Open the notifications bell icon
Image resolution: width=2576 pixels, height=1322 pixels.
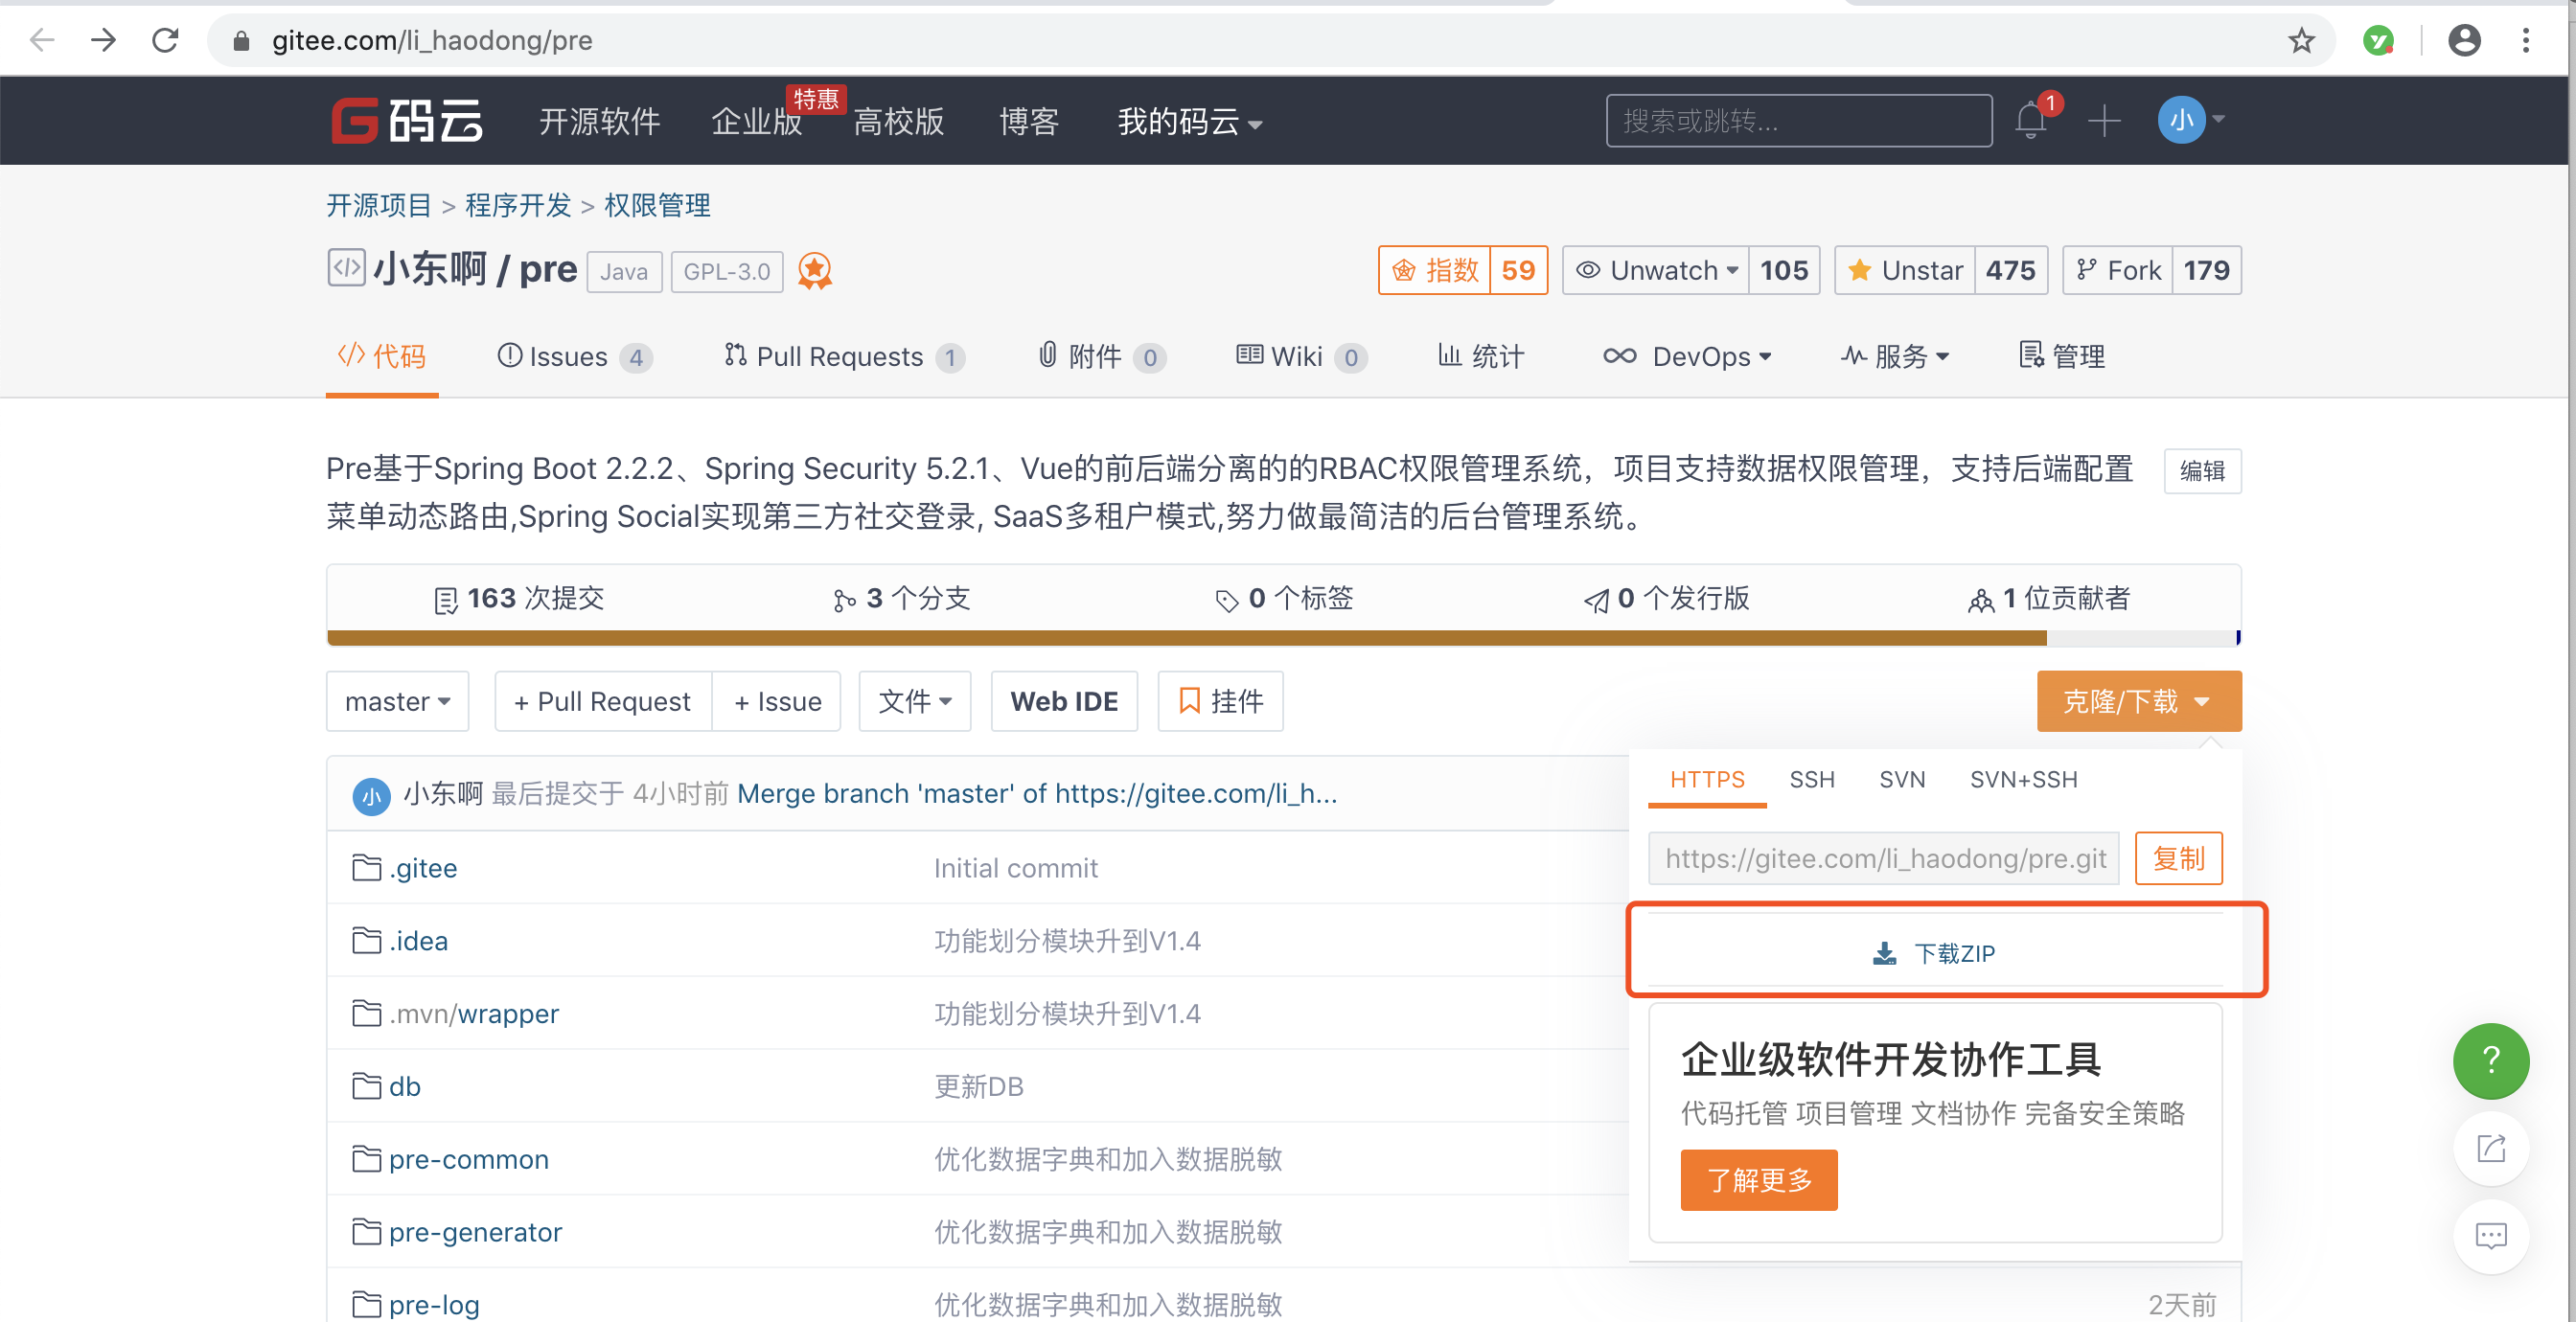click(x=2030, y=120)
